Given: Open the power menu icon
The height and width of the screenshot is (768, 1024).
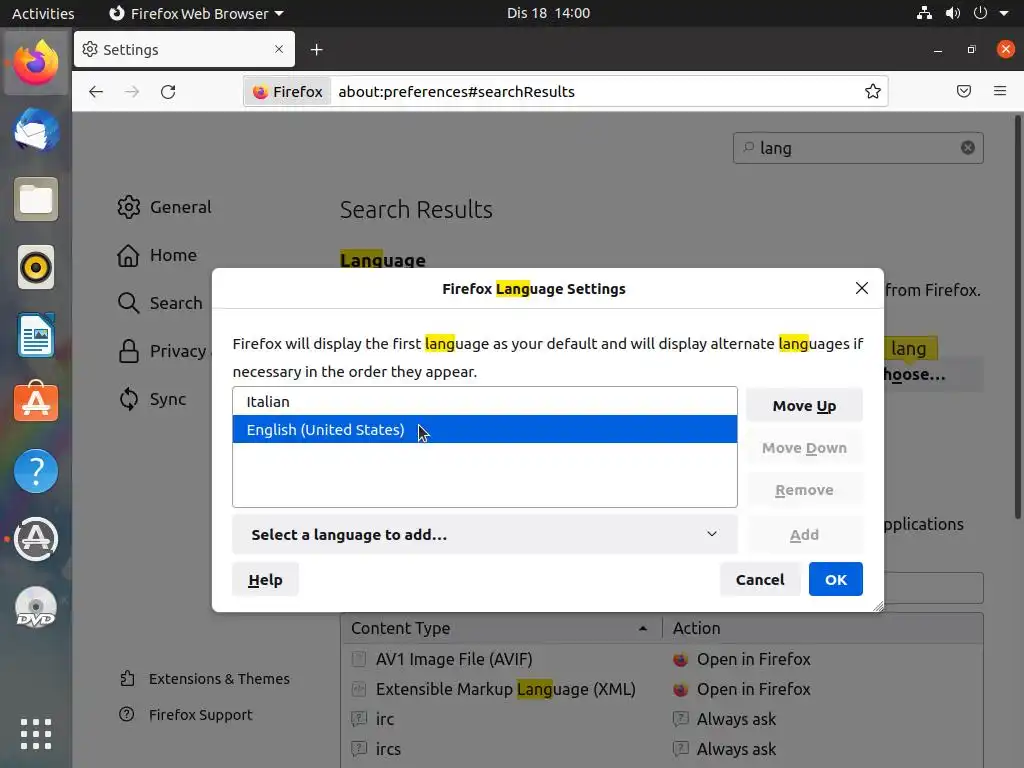Looking at the screenshot, I should click(980, 13).
